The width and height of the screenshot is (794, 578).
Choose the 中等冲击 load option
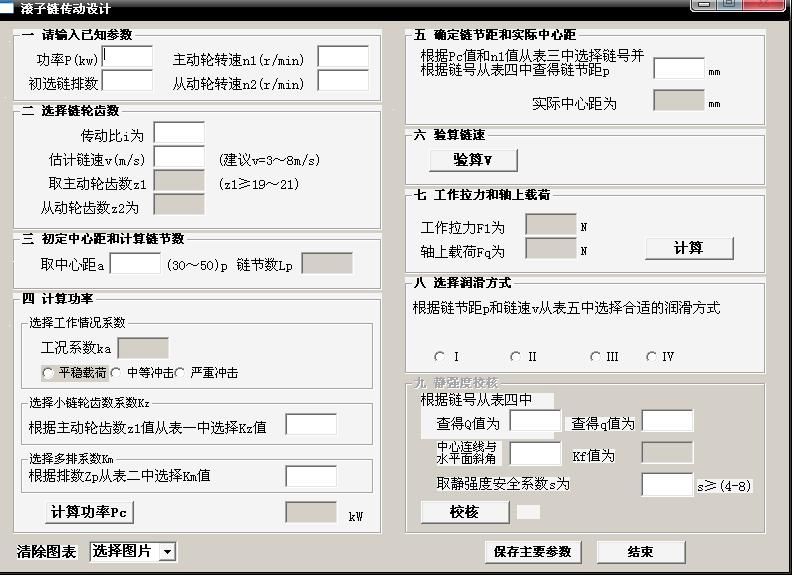coord(116,373)
